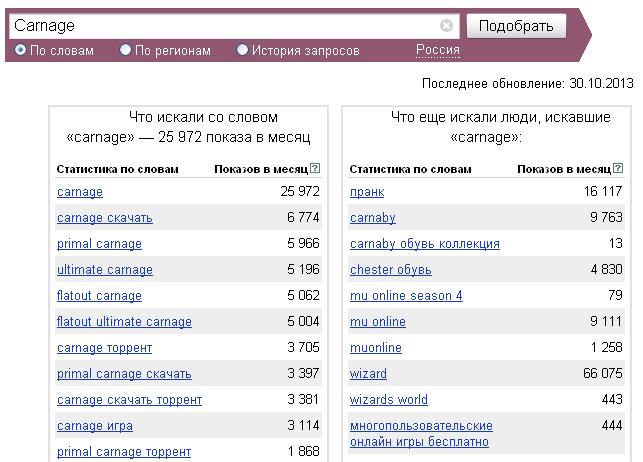Viewport: 643px width, 462px height.
Task: Open the 'Россия' region selector
Action: click(x=437, y=50)
